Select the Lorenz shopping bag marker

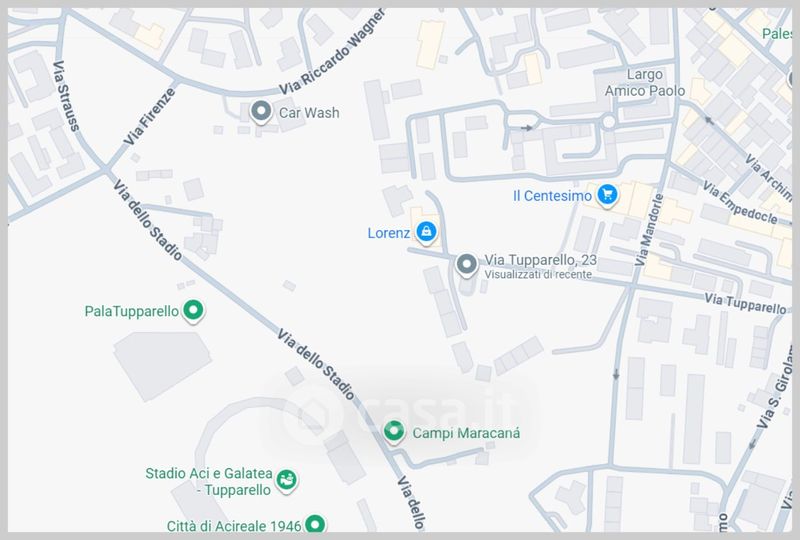click(x=426, y=233)
